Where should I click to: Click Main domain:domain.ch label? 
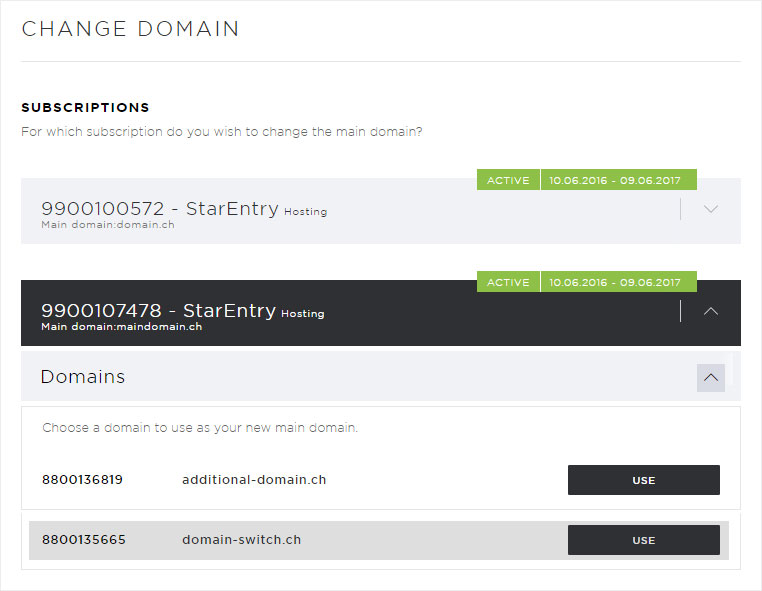coord(108,225)
